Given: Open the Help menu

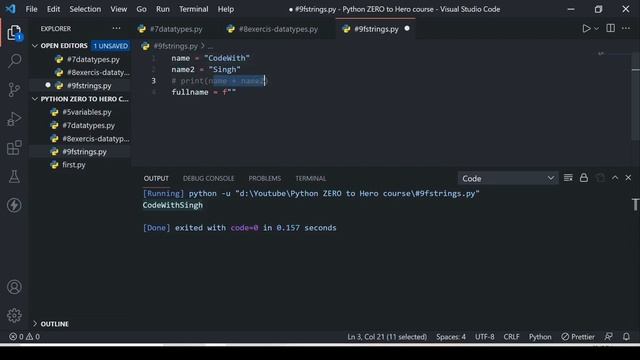Looking at the screenshot, I should [226, 9].
